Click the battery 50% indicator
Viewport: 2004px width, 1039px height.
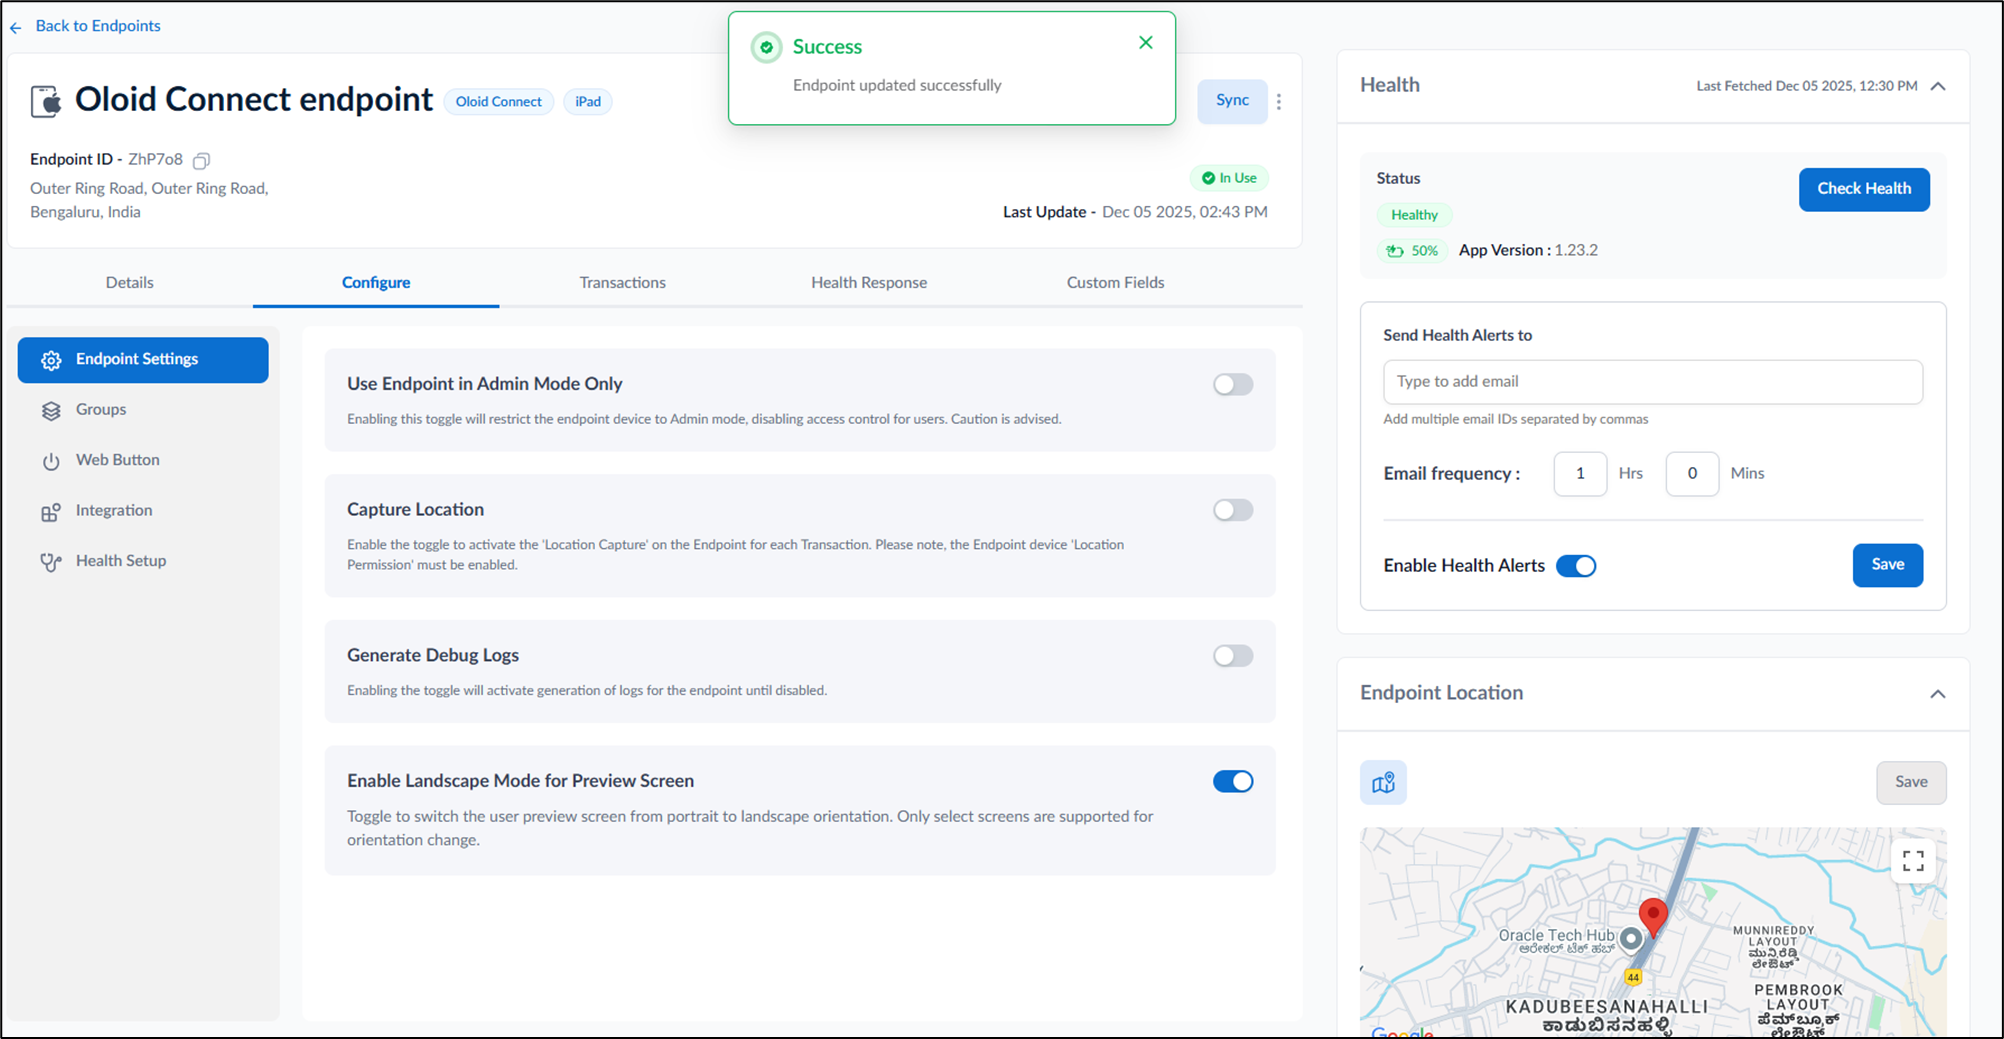1412,251
